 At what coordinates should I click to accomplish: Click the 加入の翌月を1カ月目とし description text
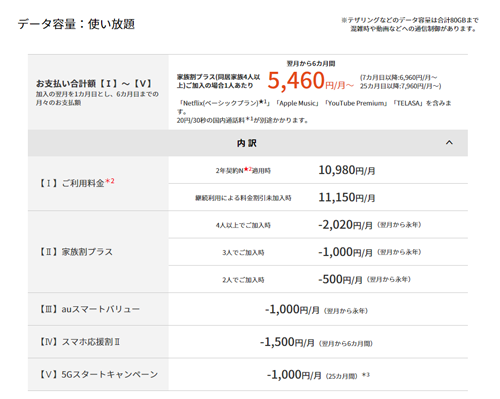[97, 98]
